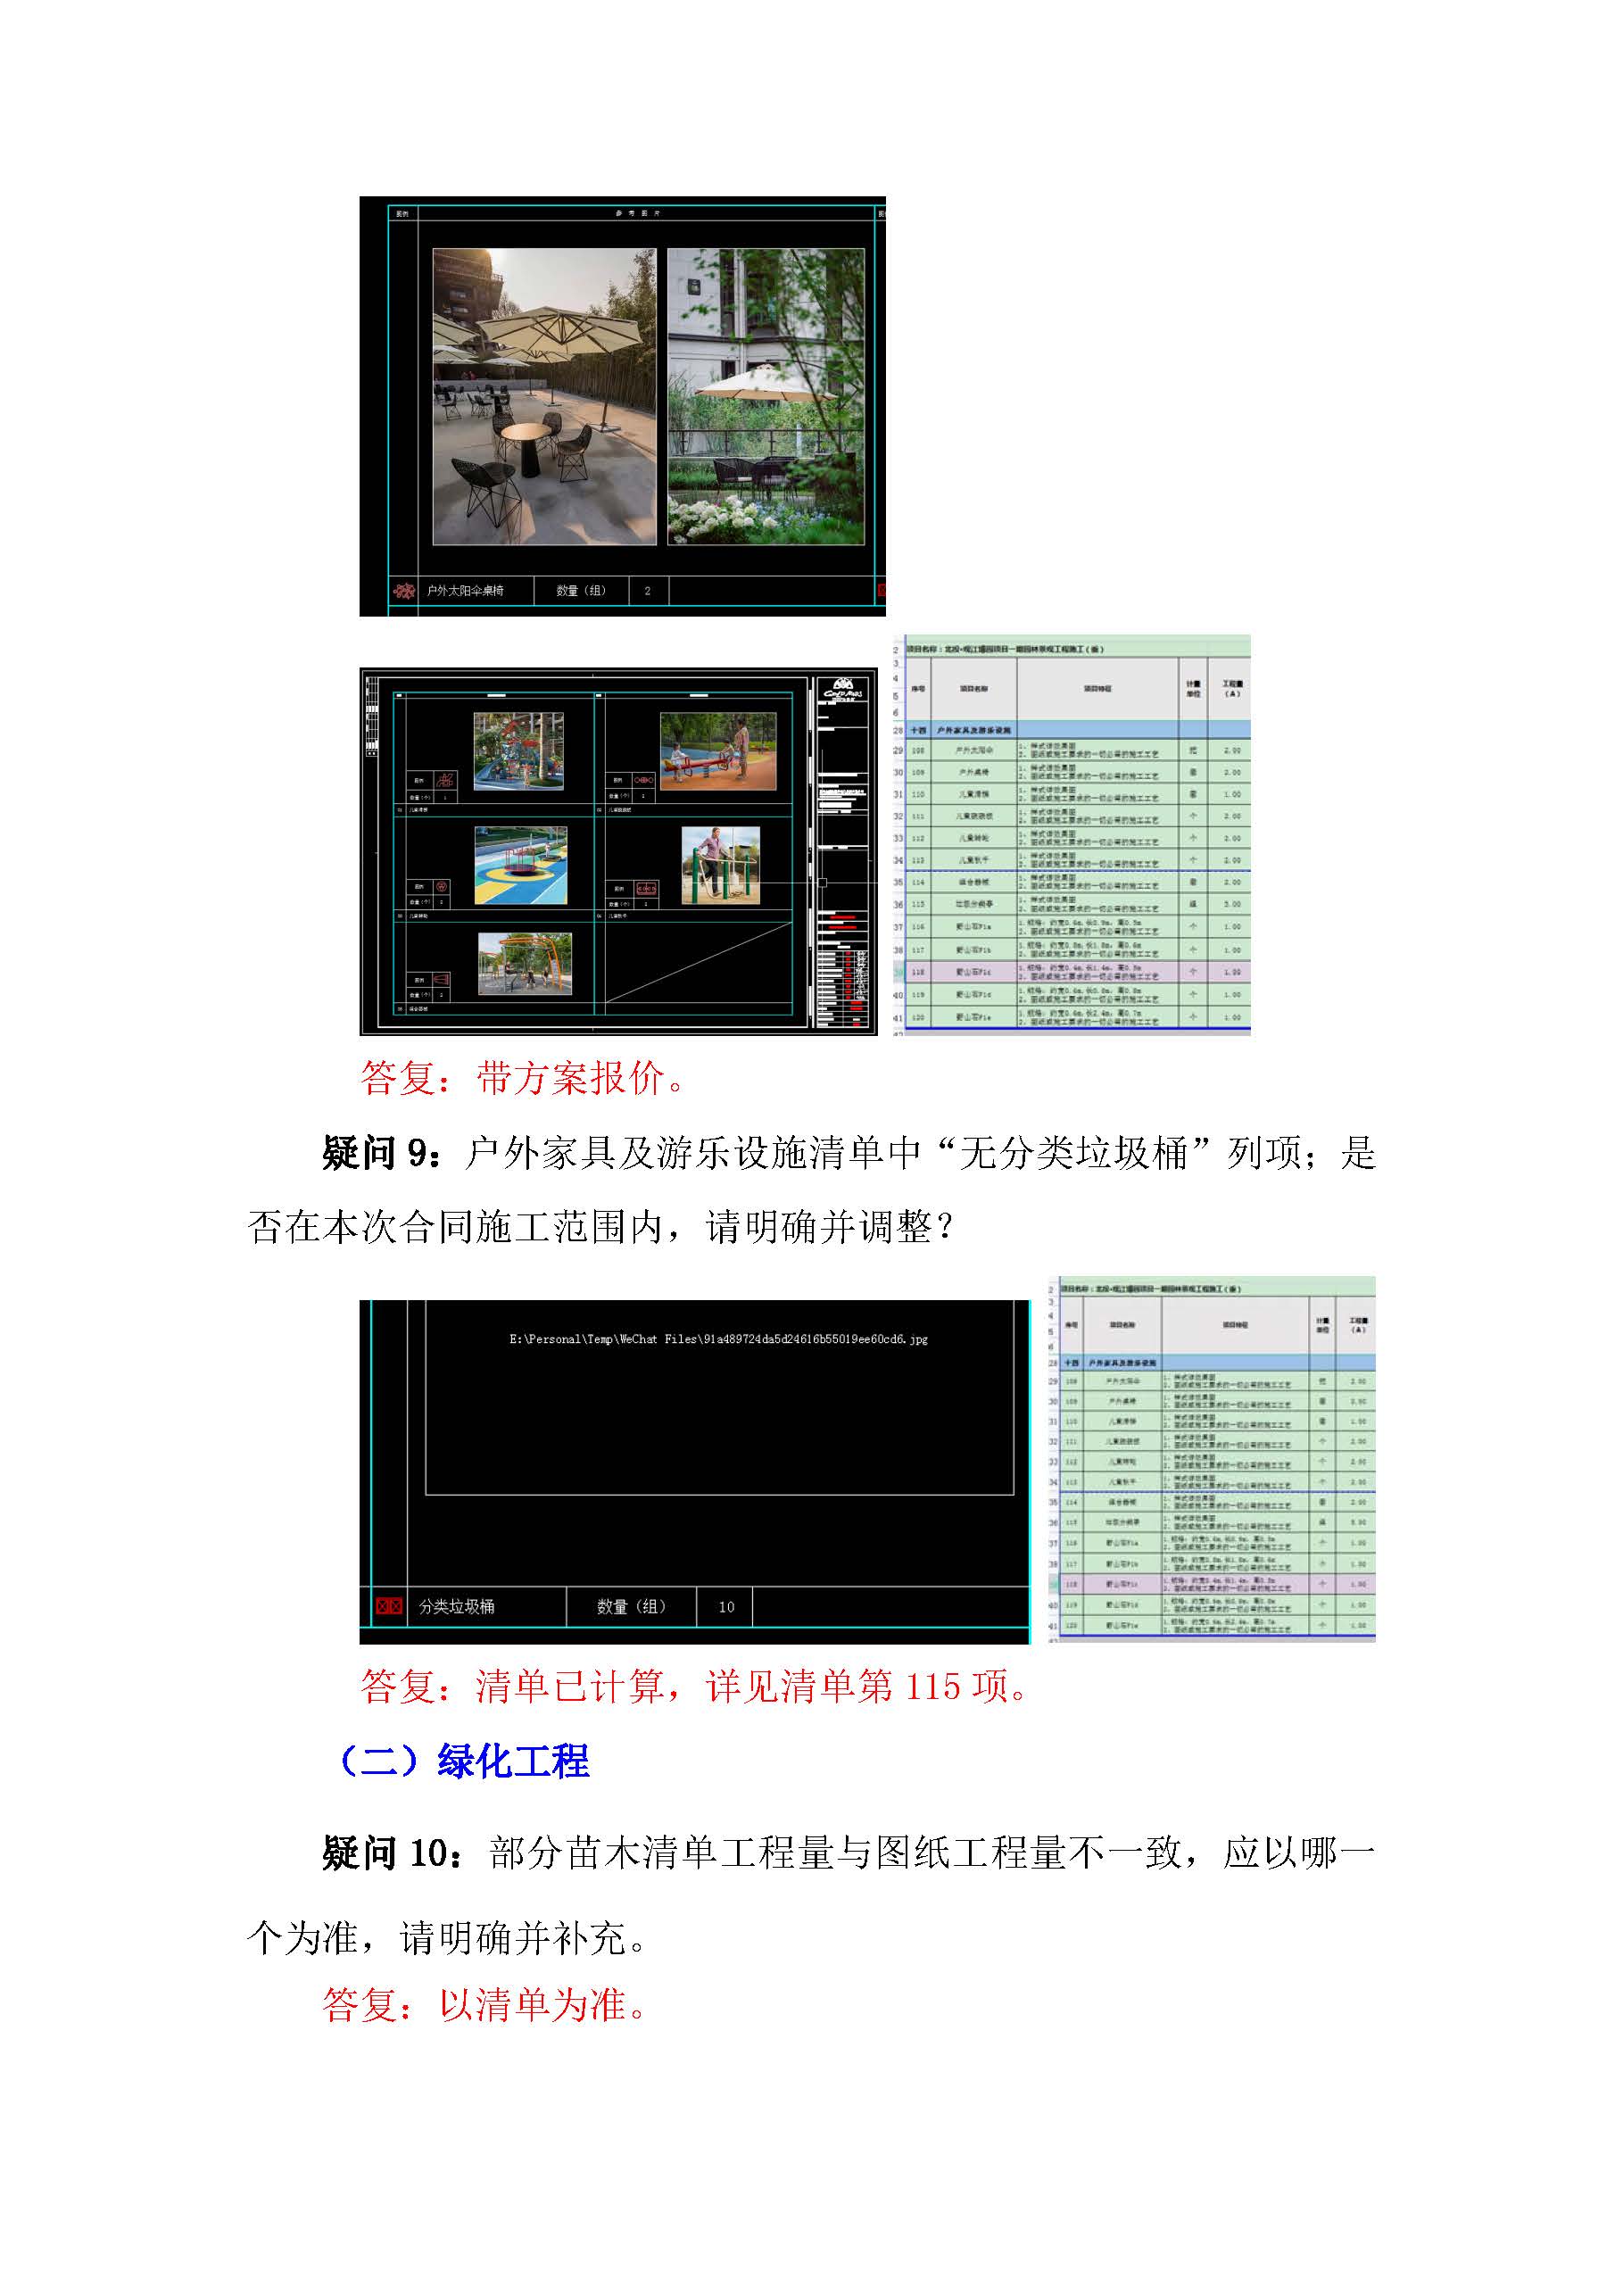This screenshot has width=1623, height=2296.
Task: Click the red seesaw legend symbol
Action: pyautogui.click(x=643, y=779)
